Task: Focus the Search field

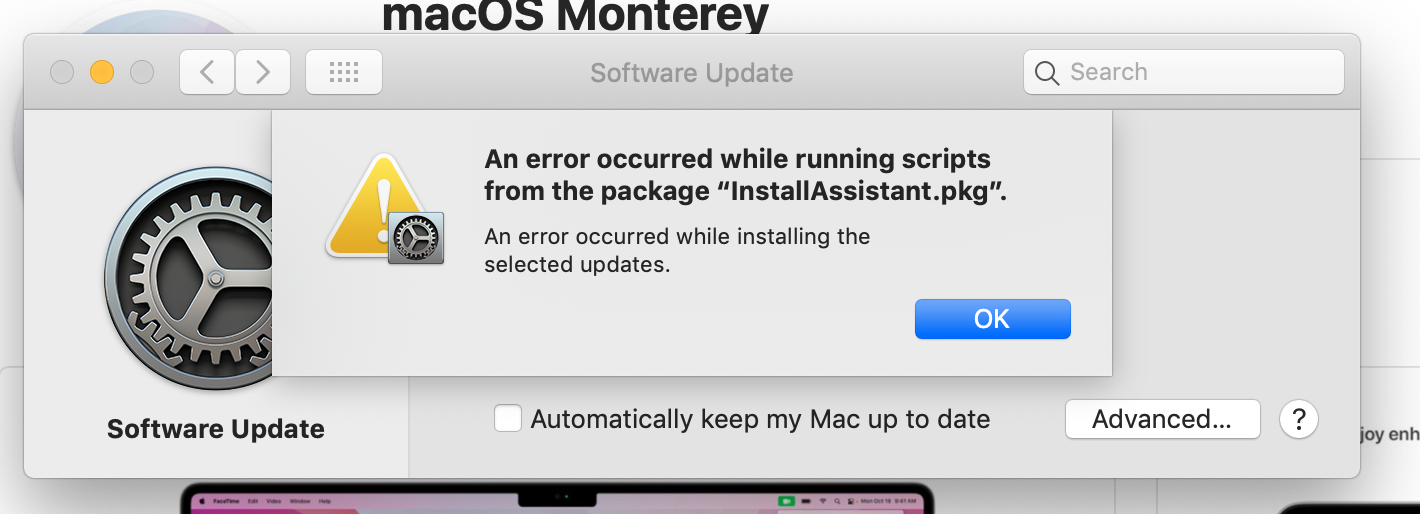Action: tap(1183, 72)
